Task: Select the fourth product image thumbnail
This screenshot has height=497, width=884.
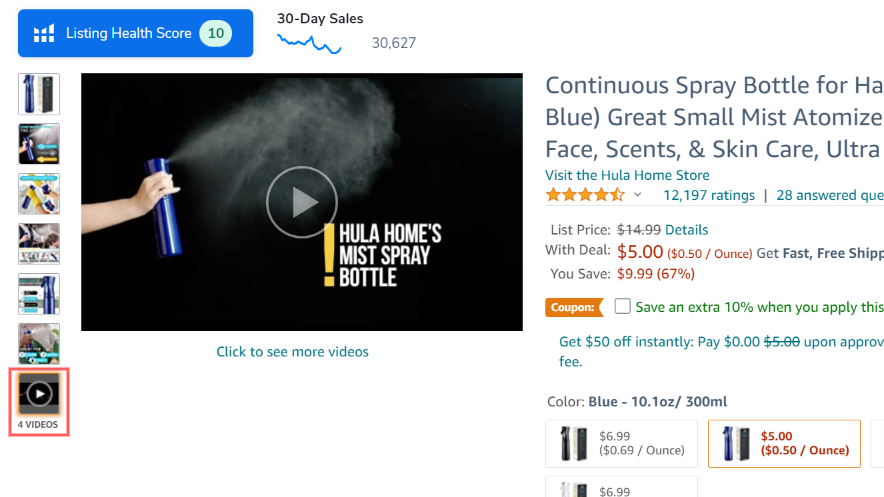Action: click(39, 244)
